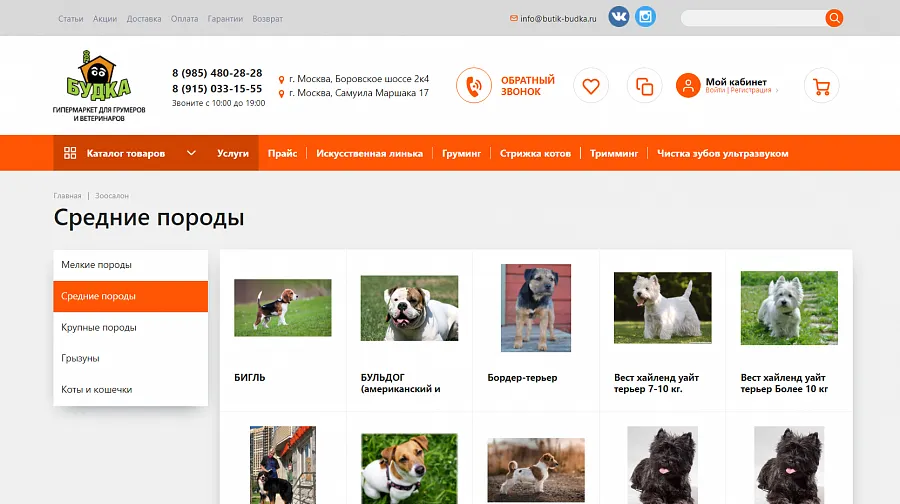900x504 pixels.
Task: Click the Регистрация link
Action: point(751,90)
